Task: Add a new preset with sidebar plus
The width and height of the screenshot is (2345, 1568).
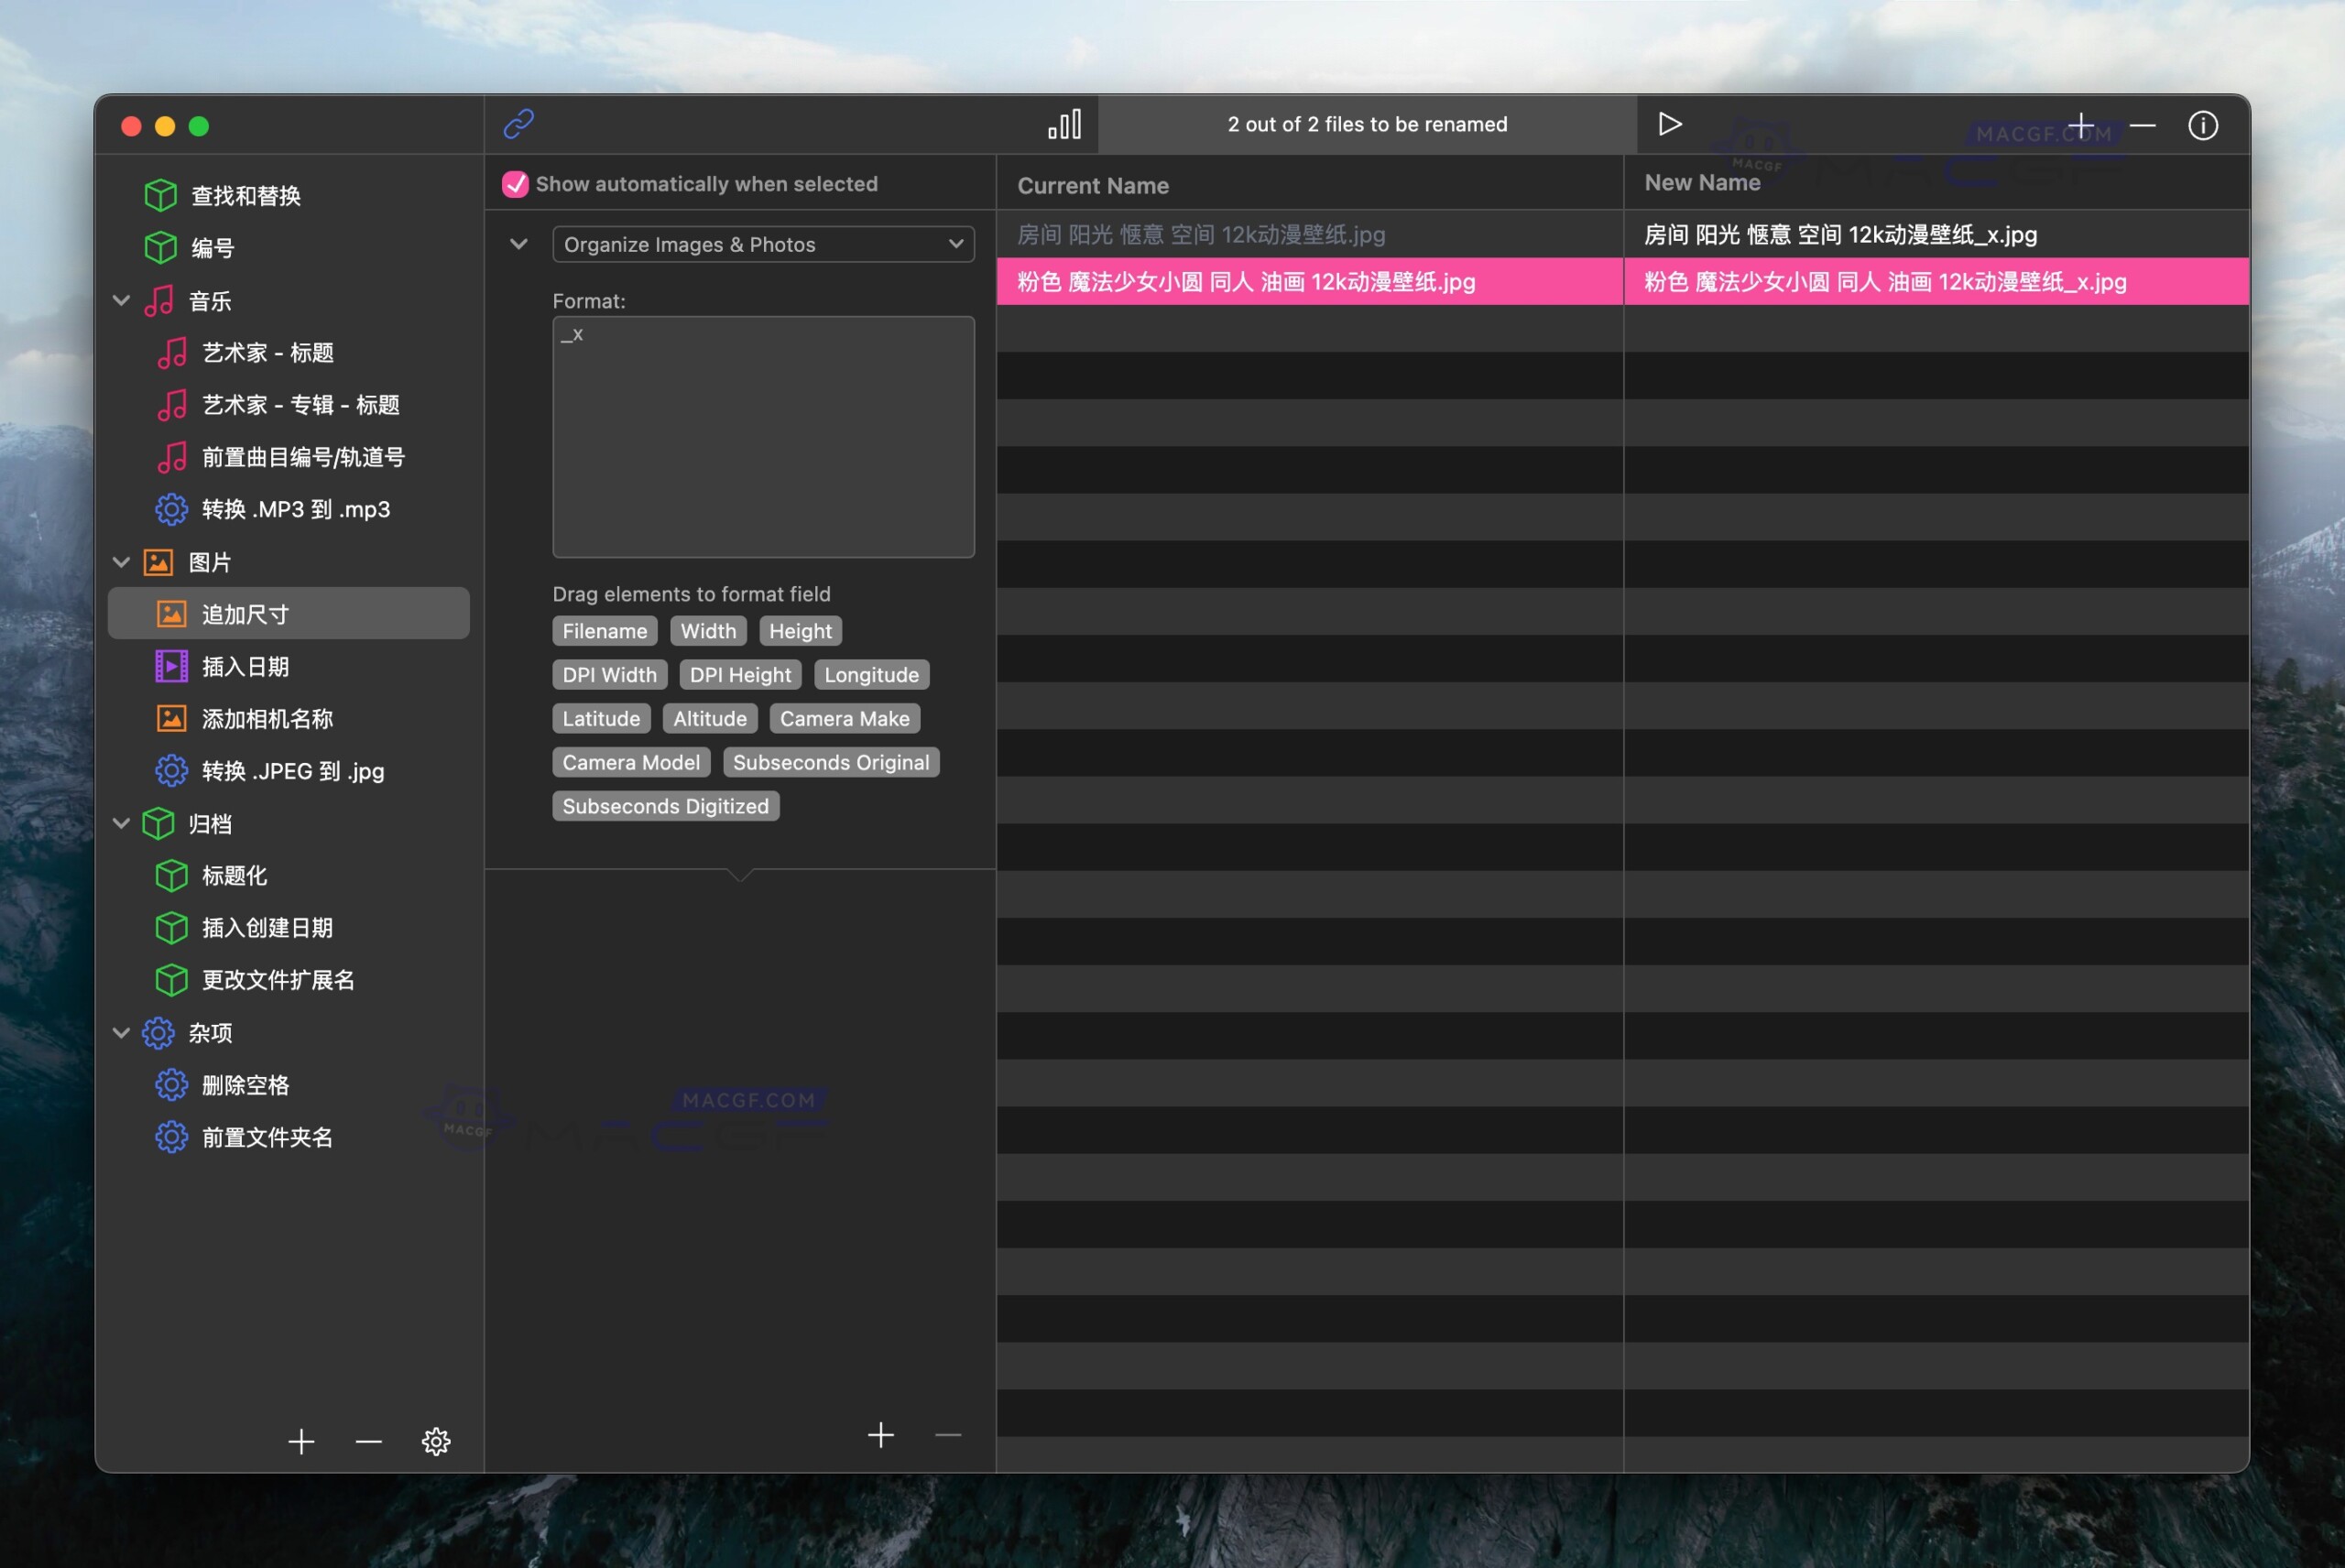Action: pyautogui.click(x=301, y=1441)
